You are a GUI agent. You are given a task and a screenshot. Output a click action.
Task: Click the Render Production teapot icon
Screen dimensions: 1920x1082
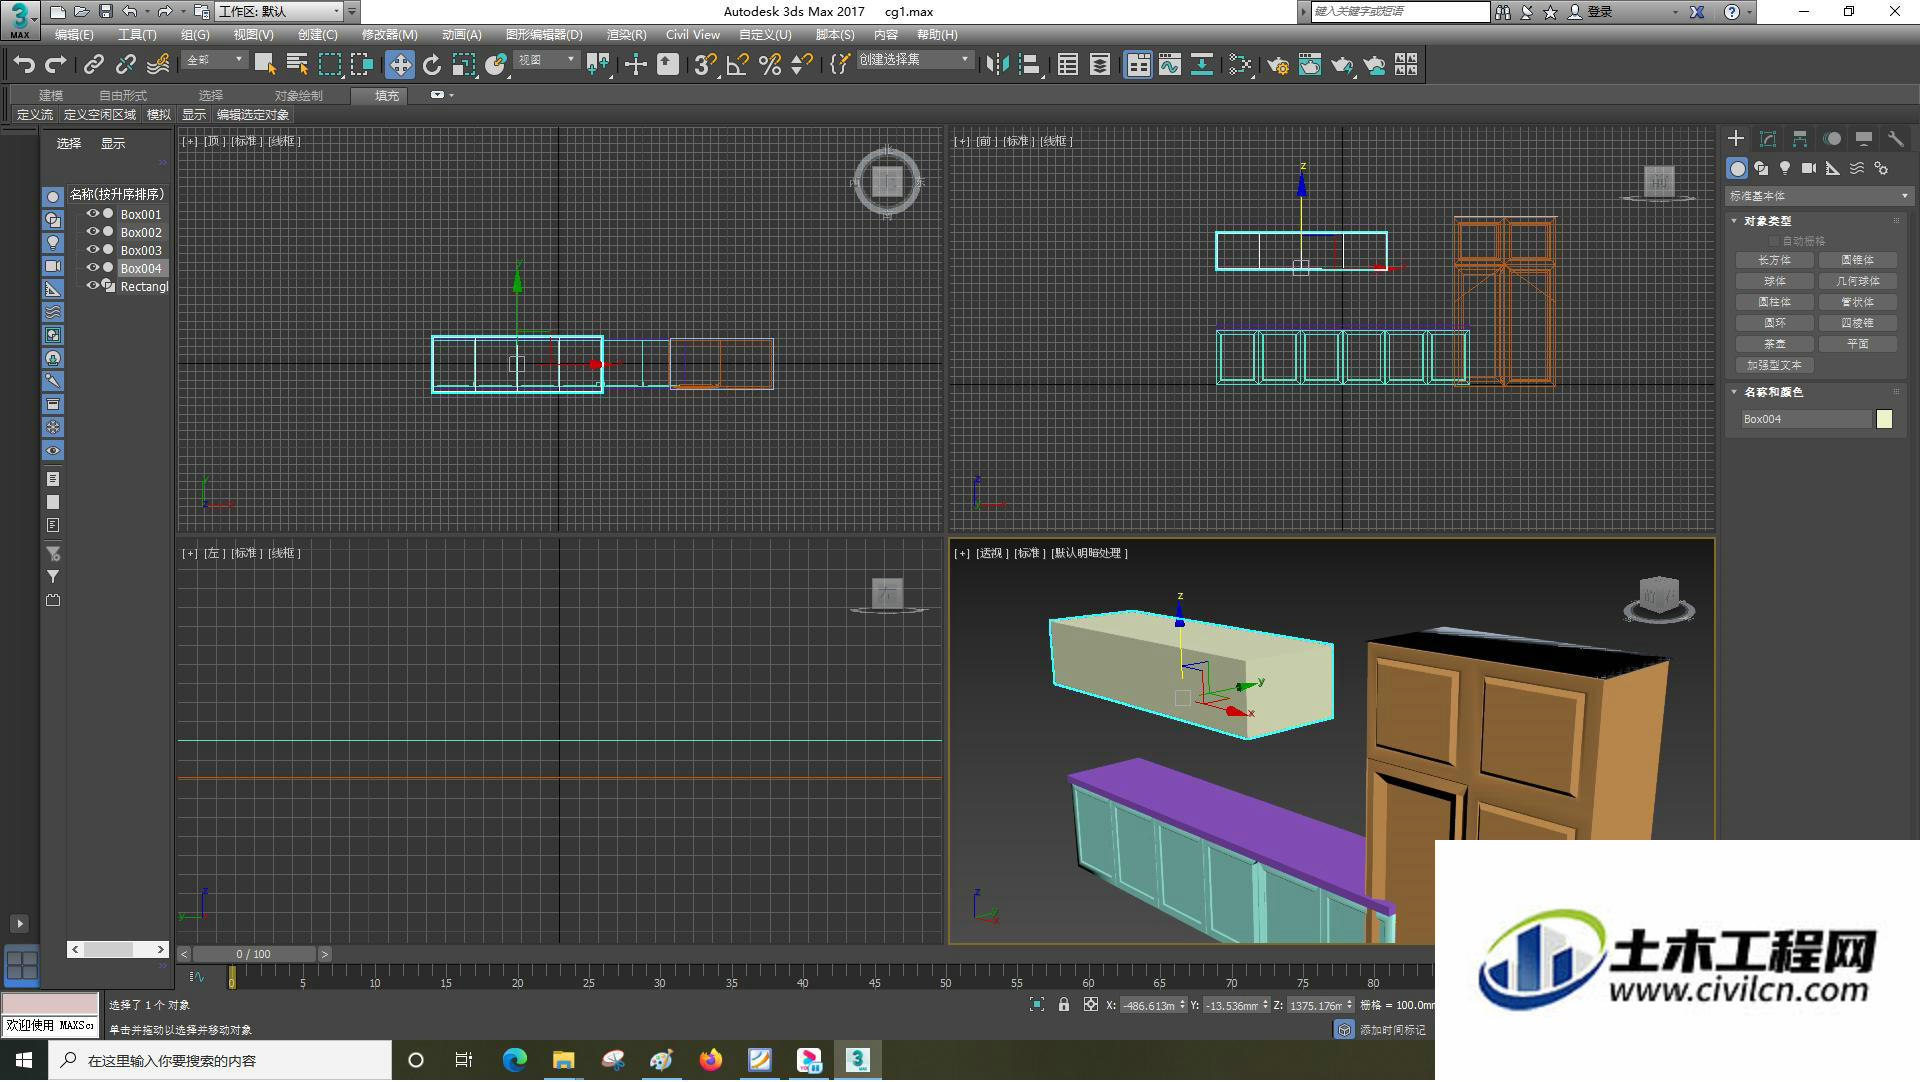(1342, 65)
